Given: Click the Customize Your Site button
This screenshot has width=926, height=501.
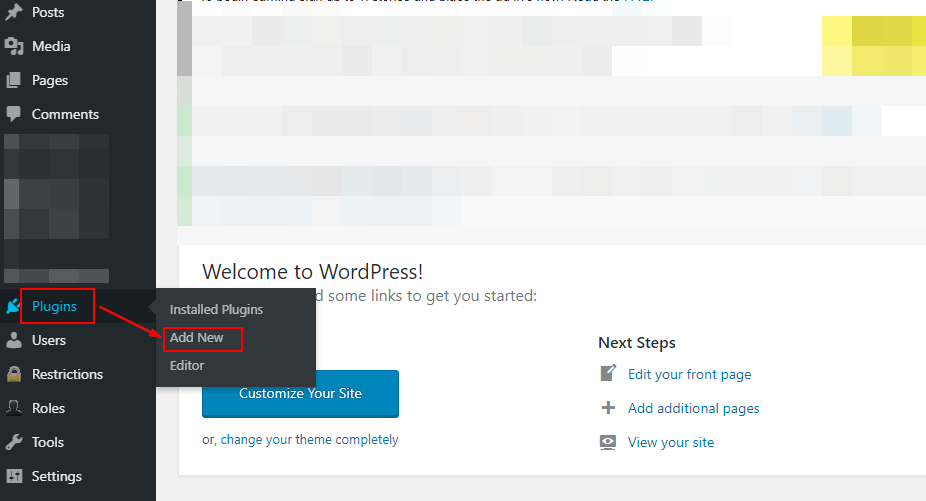Looking at the screenshot, I should pyautogui.click(x=300, y=393).
